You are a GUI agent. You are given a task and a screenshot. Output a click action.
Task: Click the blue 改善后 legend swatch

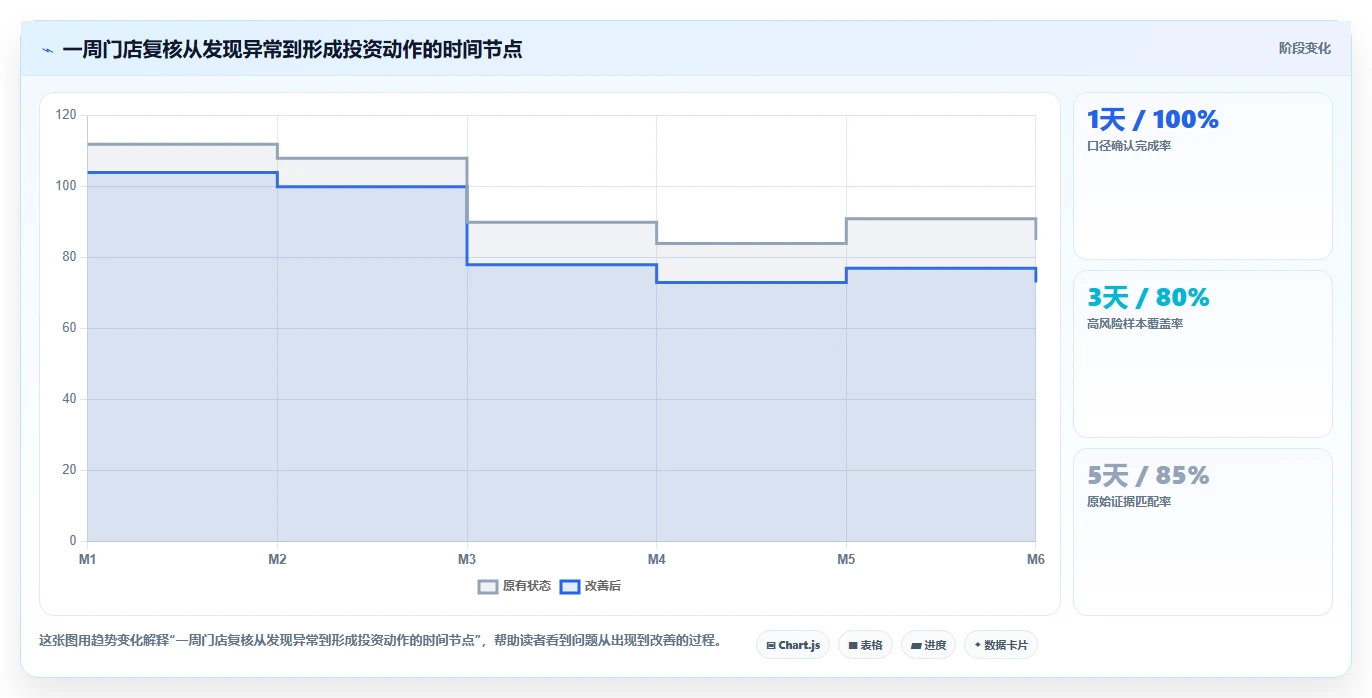(x=569, y=586)
